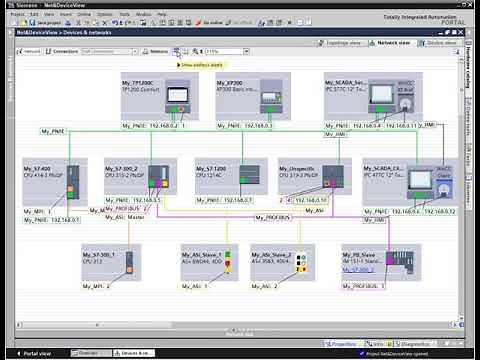480x360 pixels.
Task: Open the Options menu
Action: 105,14
